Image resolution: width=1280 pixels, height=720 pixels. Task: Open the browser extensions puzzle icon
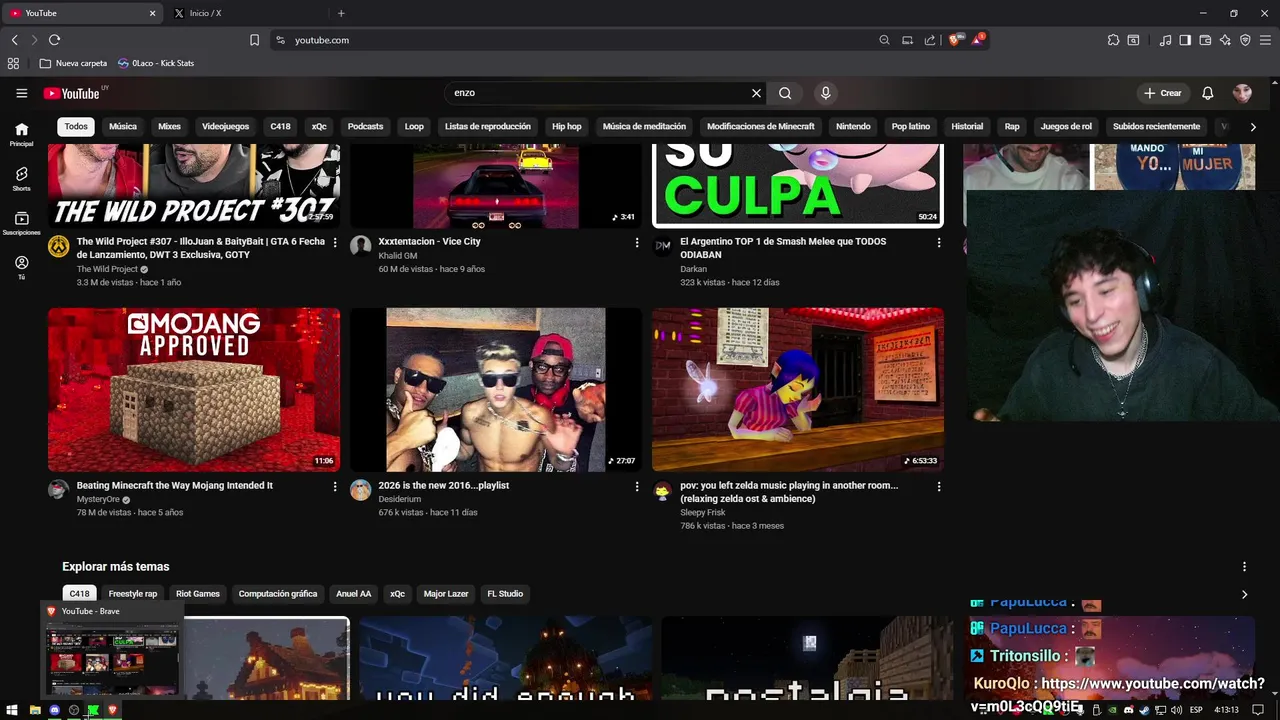point(1113,40)
